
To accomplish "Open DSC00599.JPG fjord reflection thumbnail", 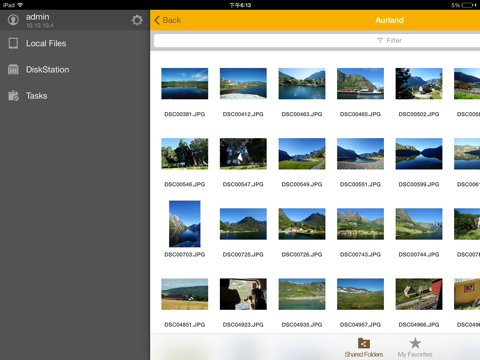I will click(419, 154).
